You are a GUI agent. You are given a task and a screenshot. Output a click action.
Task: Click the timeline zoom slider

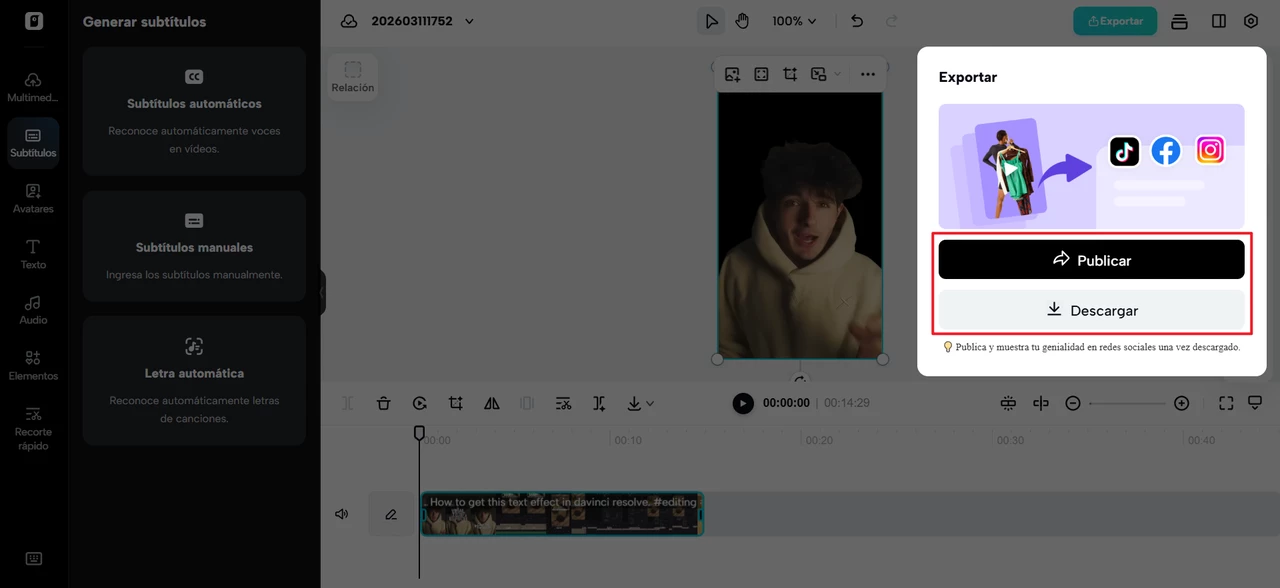[1127, 403]
